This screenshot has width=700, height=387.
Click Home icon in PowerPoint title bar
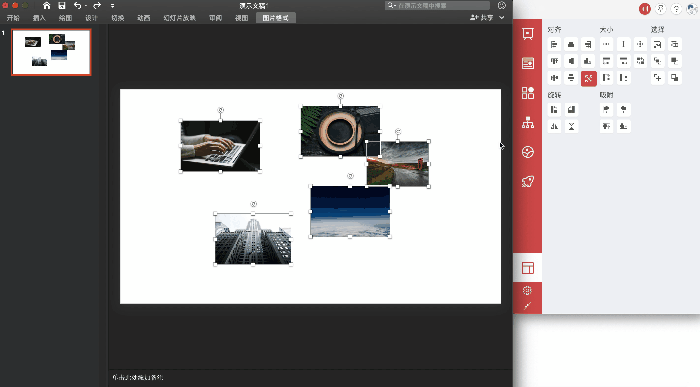pos(46,5)
